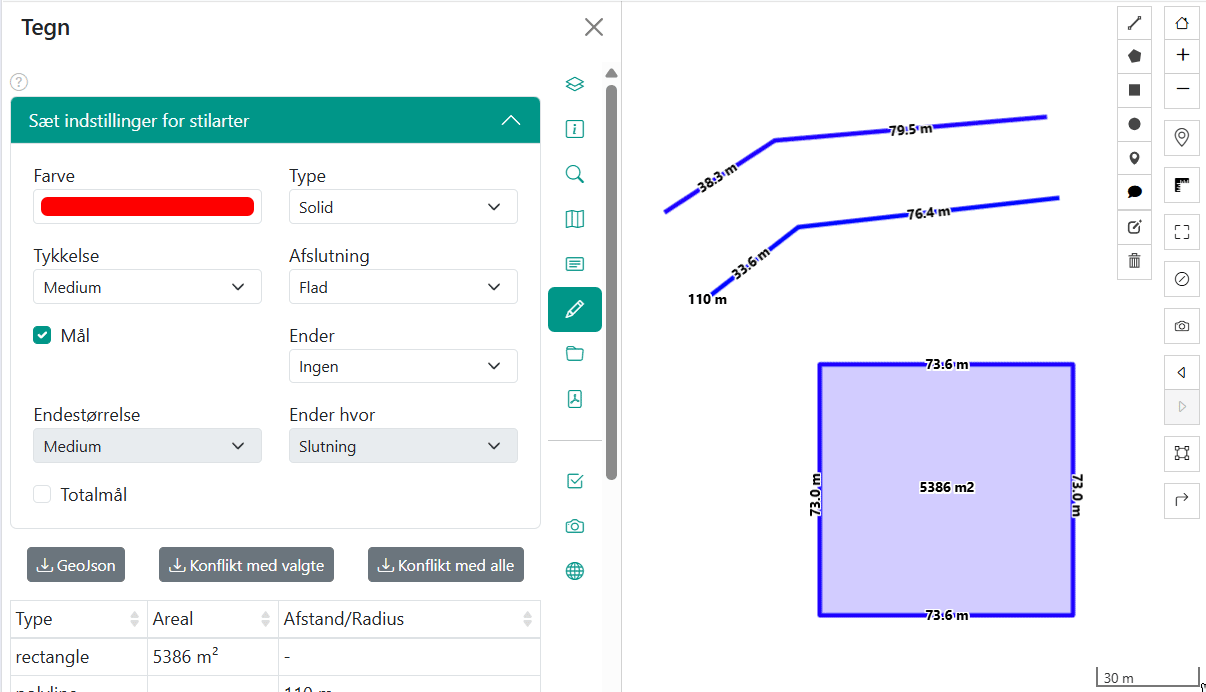Click the map zoom in plus button
The height and width of the screenshot is (692, 1206).
click(x=1182, y=55)
